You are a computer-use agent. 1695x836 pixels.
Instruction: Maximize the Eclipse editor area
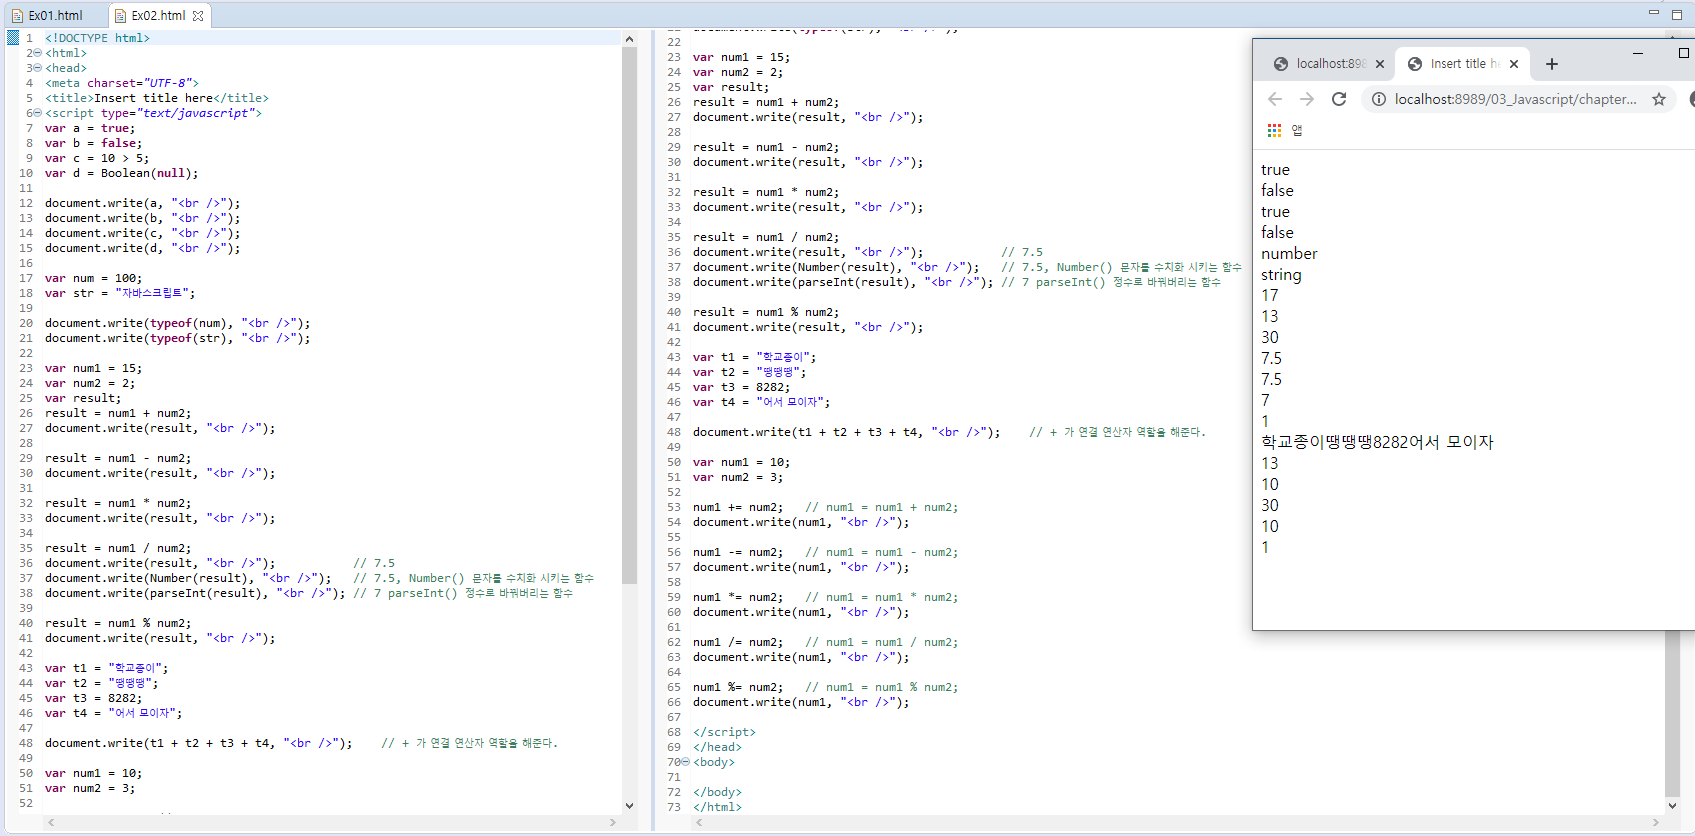pos(1677,14)
